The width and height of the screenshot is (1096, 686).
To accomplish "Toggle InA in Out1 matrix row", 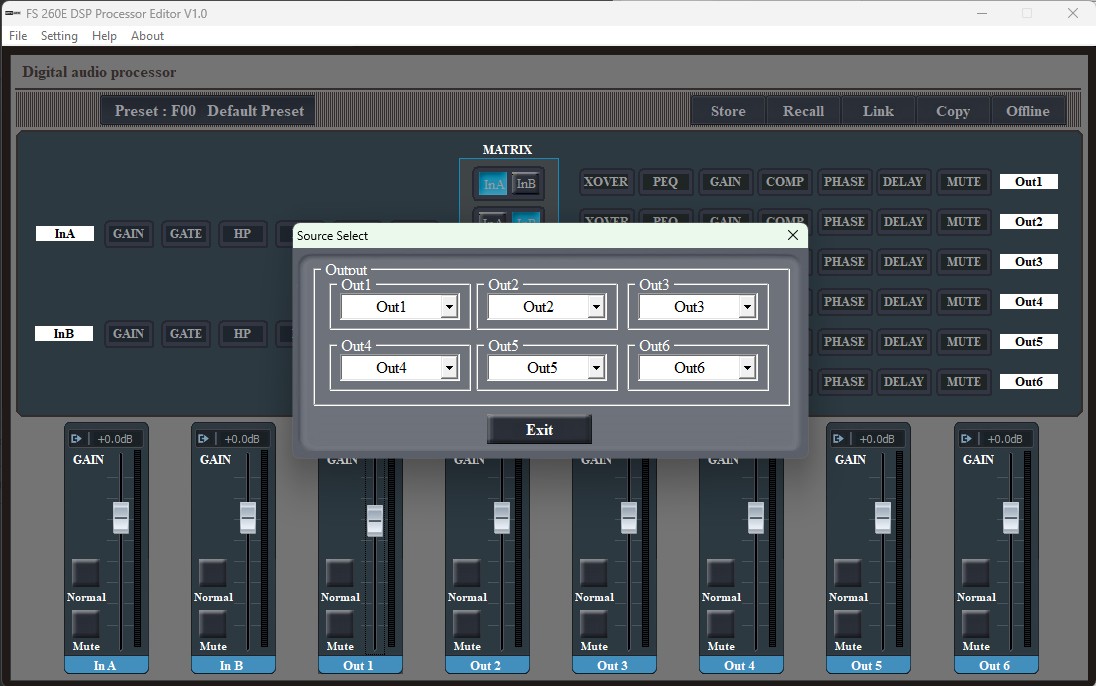I will [493, 184].
